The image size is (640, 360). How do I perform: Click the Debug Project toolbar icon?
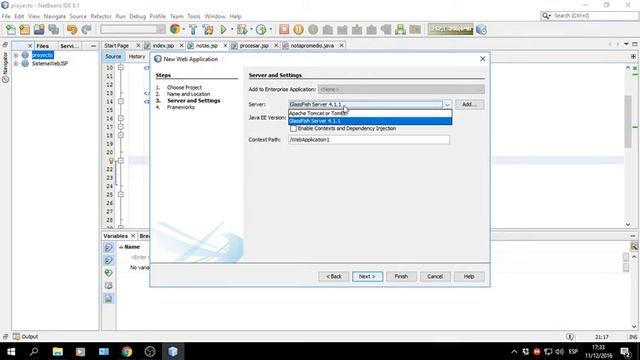[242, 29]
